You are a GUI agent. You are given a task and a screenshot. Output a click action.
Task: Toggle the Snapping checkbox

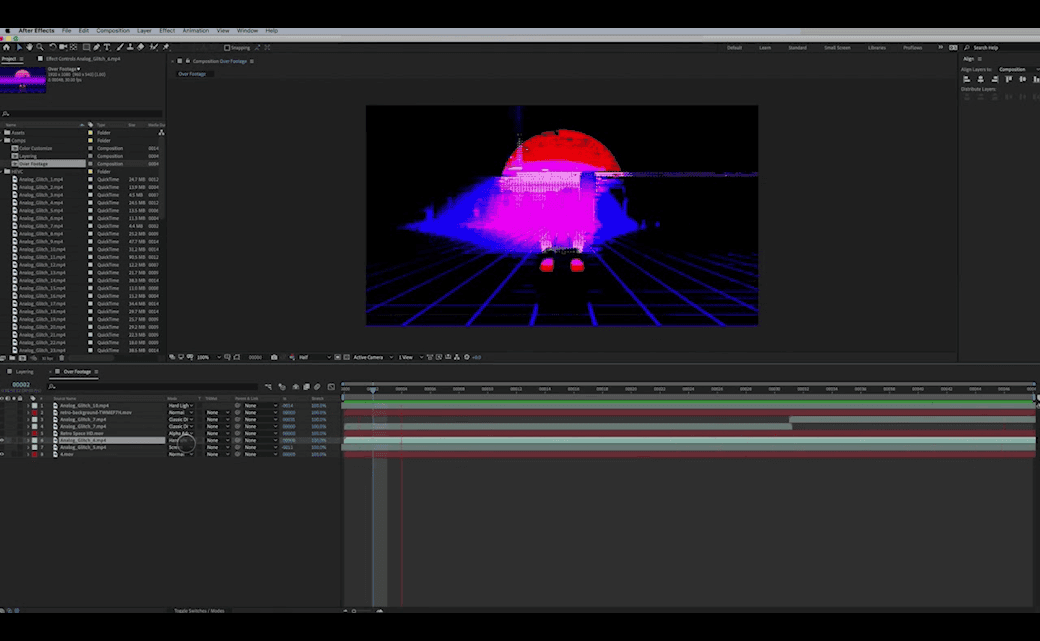227,48
